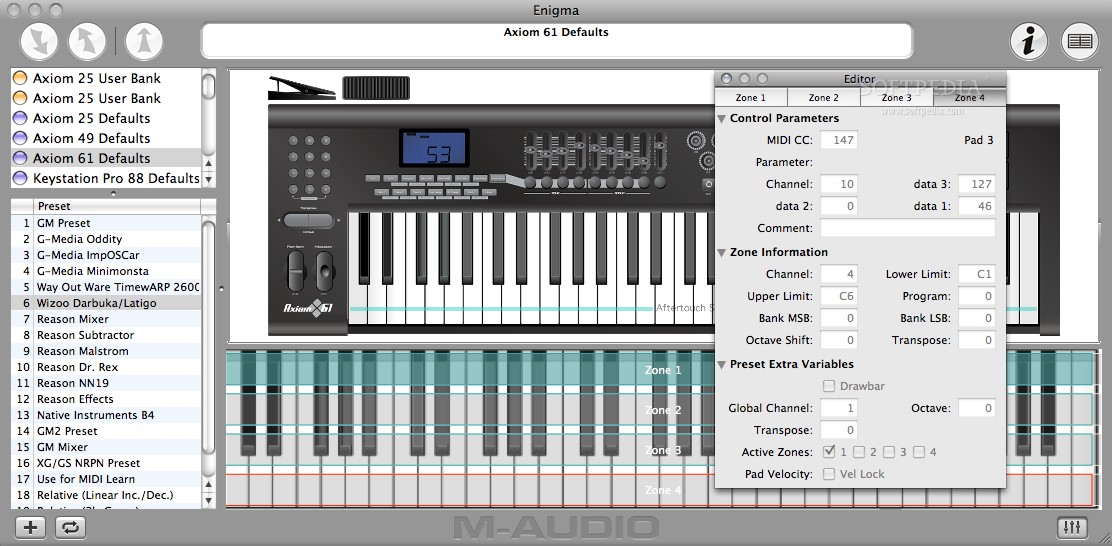The height and width of the screenshot is (546, 1112).
Task: Select purple icon of Axiom 49 Defaults
Action: tap(21, 138)
